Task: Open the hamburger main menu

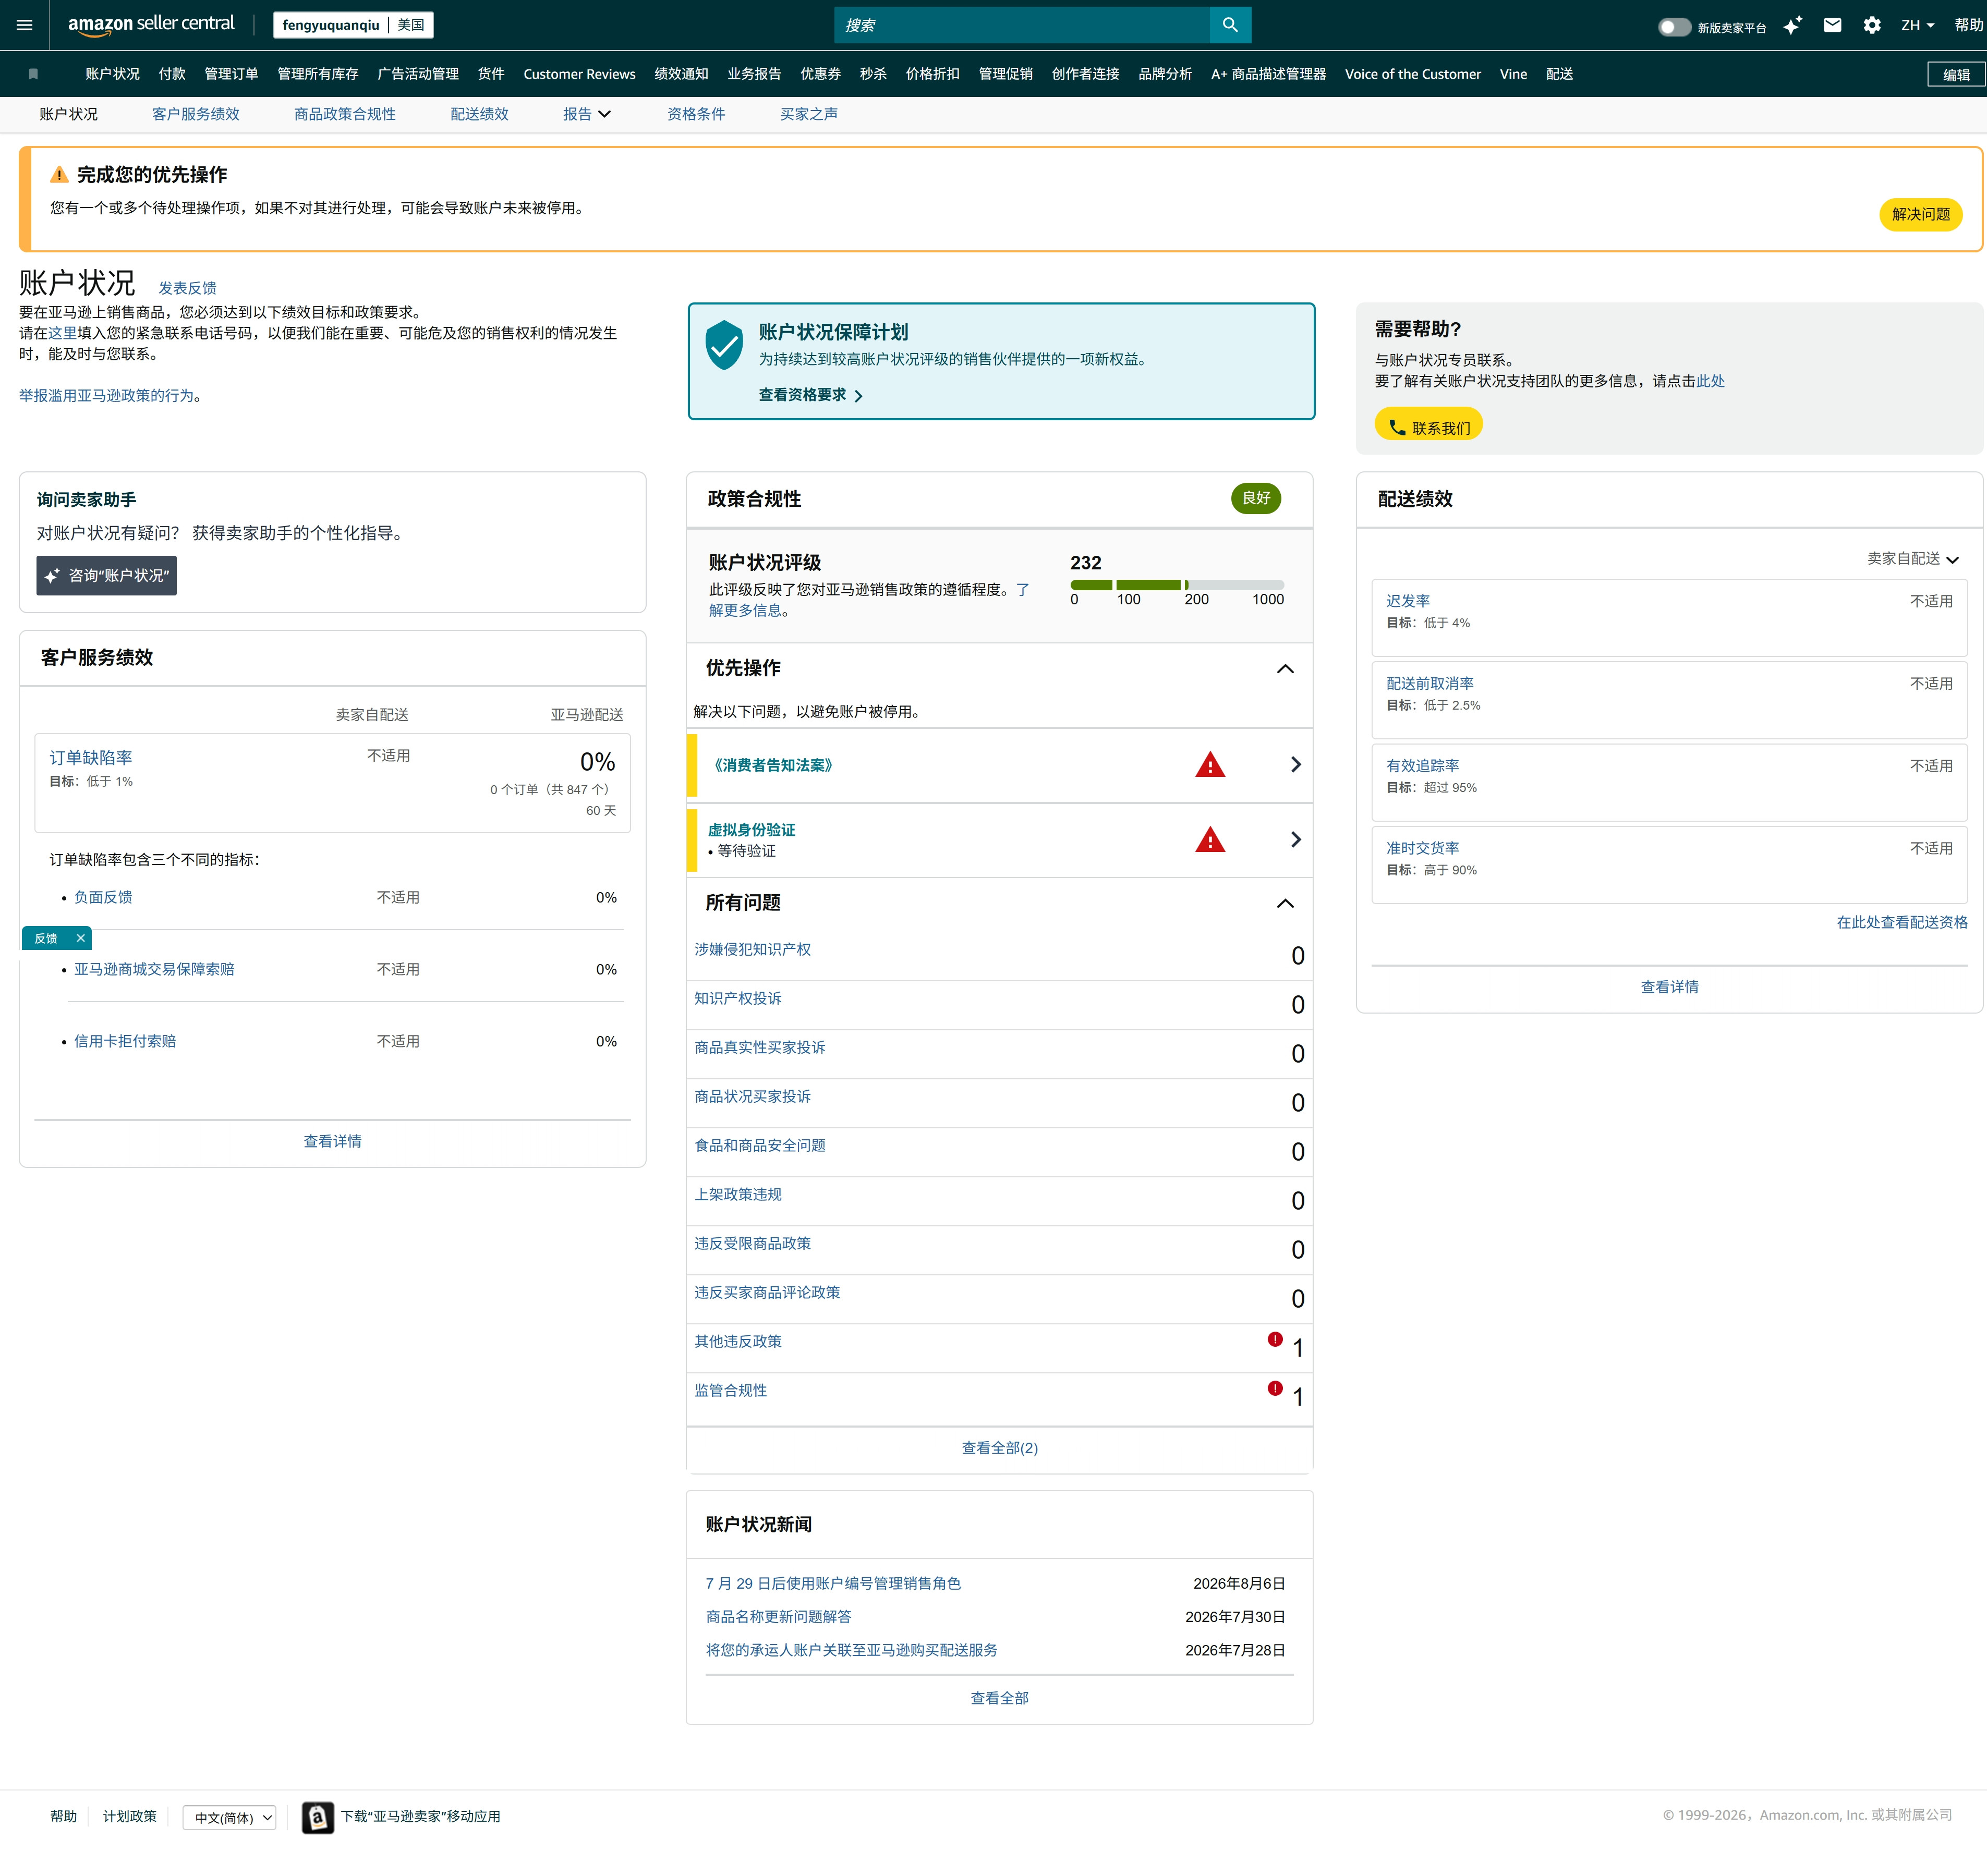Action: point(25,25)
